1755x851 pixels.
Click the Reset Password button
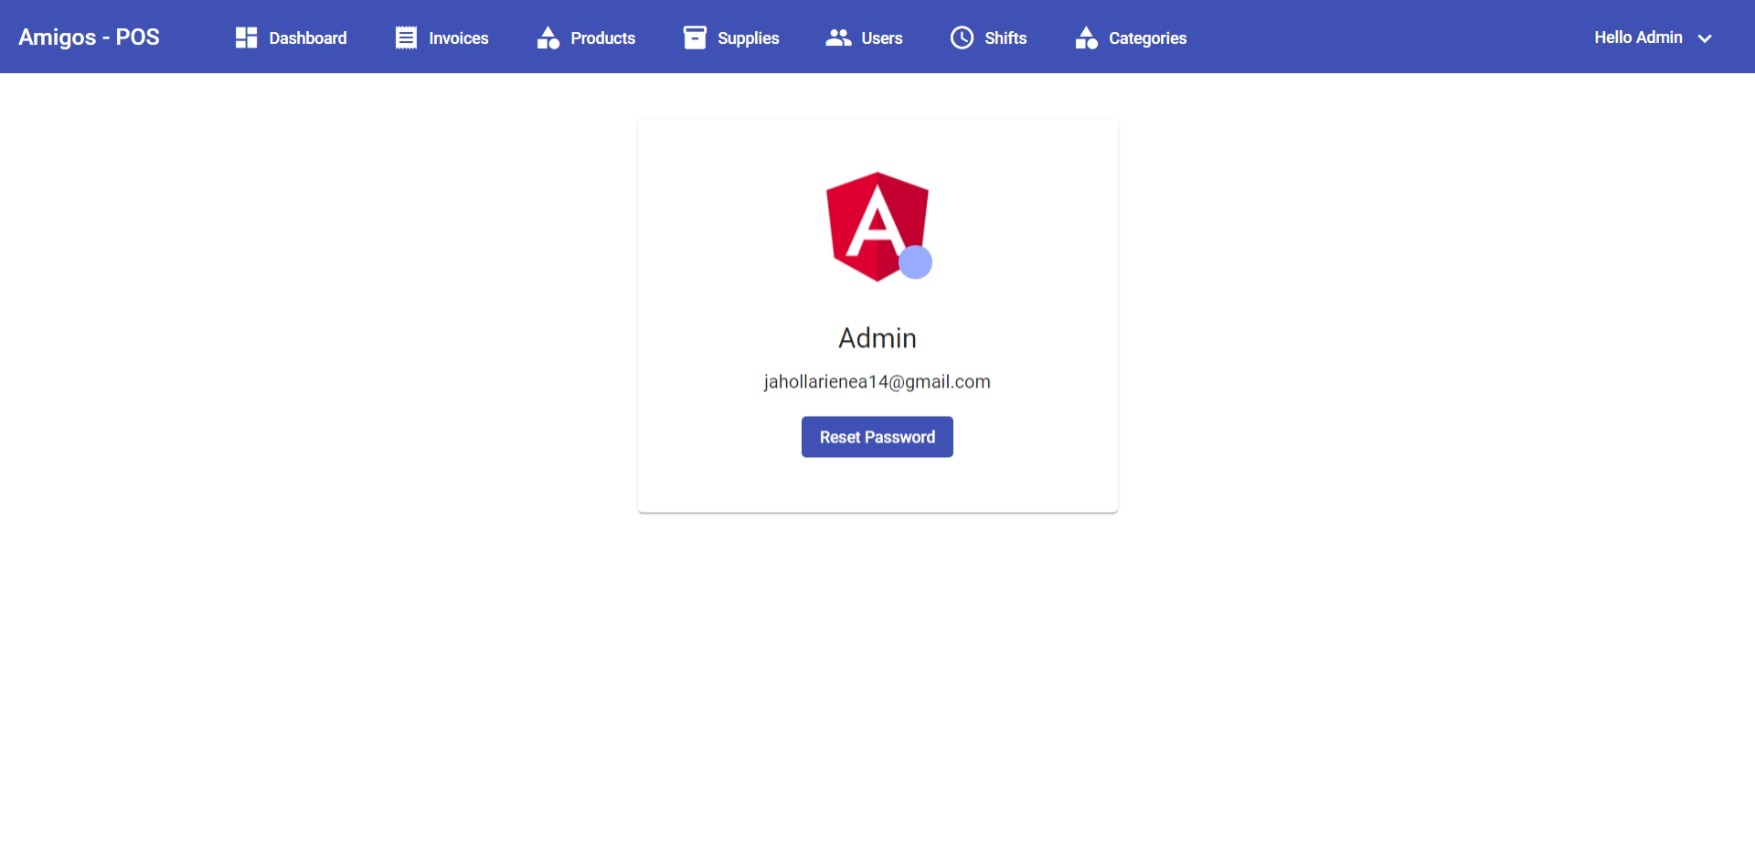pos(877,437)
